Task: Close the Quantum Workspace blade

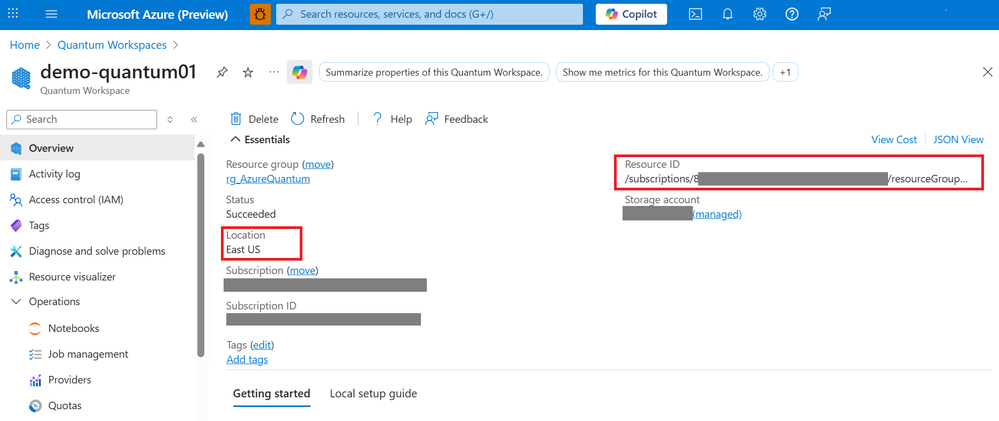Action: point(988,72)
